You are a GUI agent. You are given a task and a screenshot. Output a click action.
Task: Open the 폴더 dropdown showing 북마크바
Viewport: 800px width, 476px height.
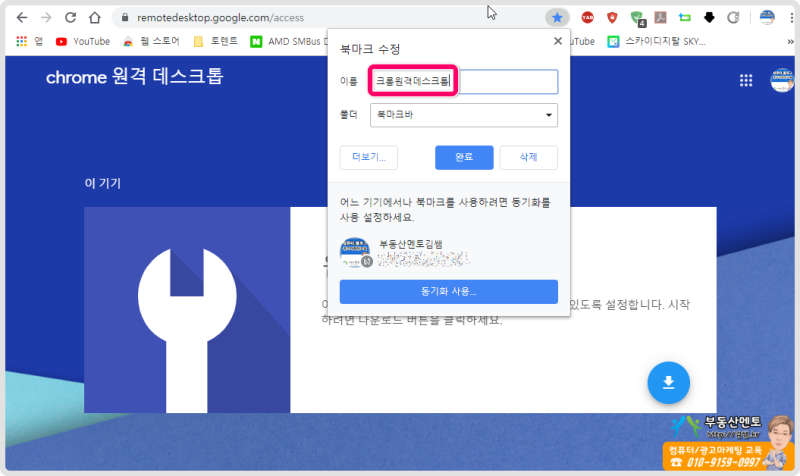click(464, 115)
